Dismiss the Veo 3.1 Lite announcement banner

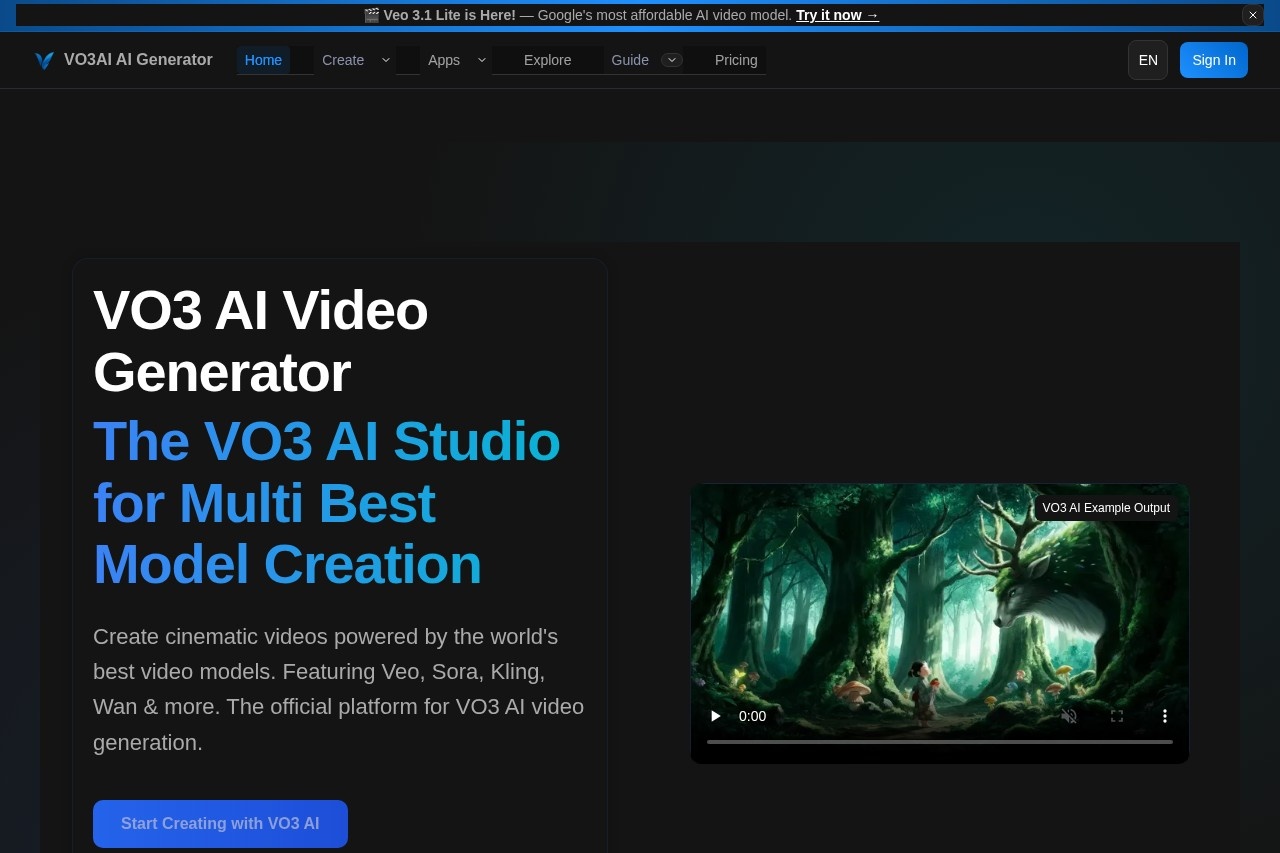1252,15
